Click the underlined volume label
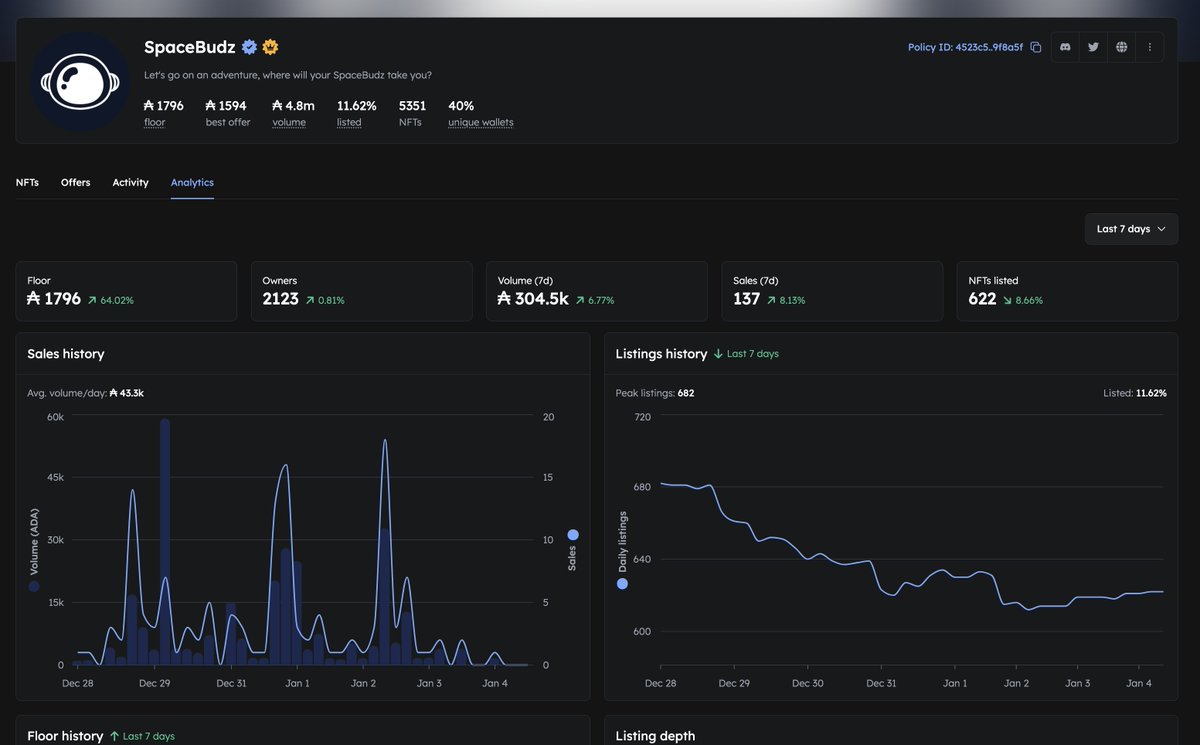Screen dimensions: 1200x745 289,122
